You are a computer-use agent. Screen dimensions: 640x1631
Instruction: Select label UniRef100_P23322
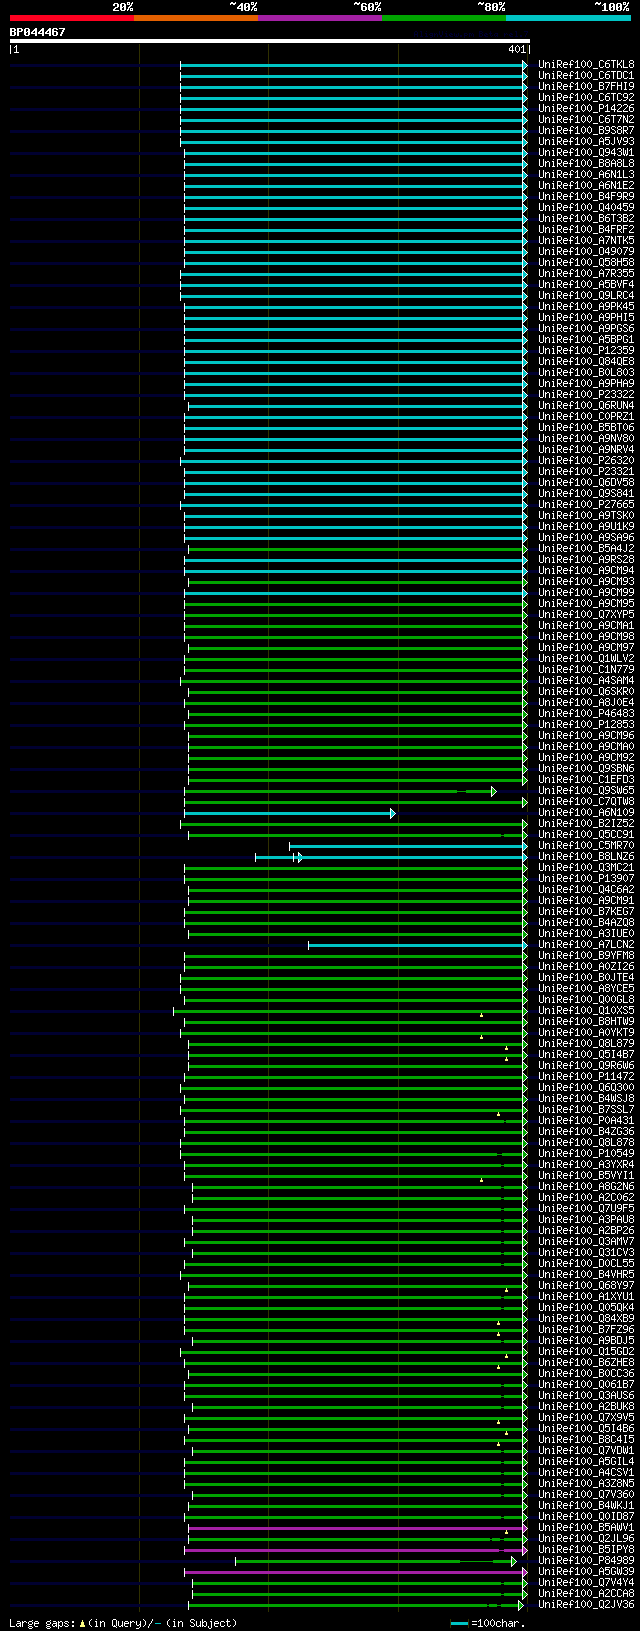click(586, 394)
